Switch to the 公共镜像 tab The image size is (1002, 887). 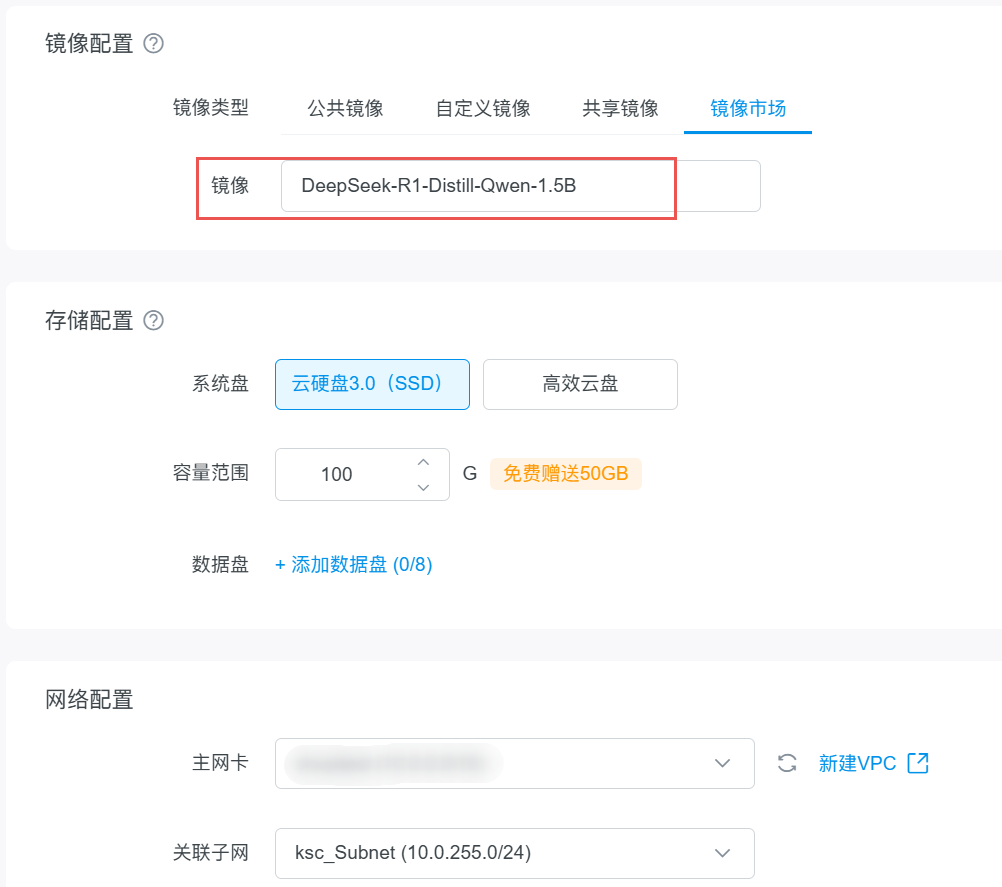click(345, 108)
